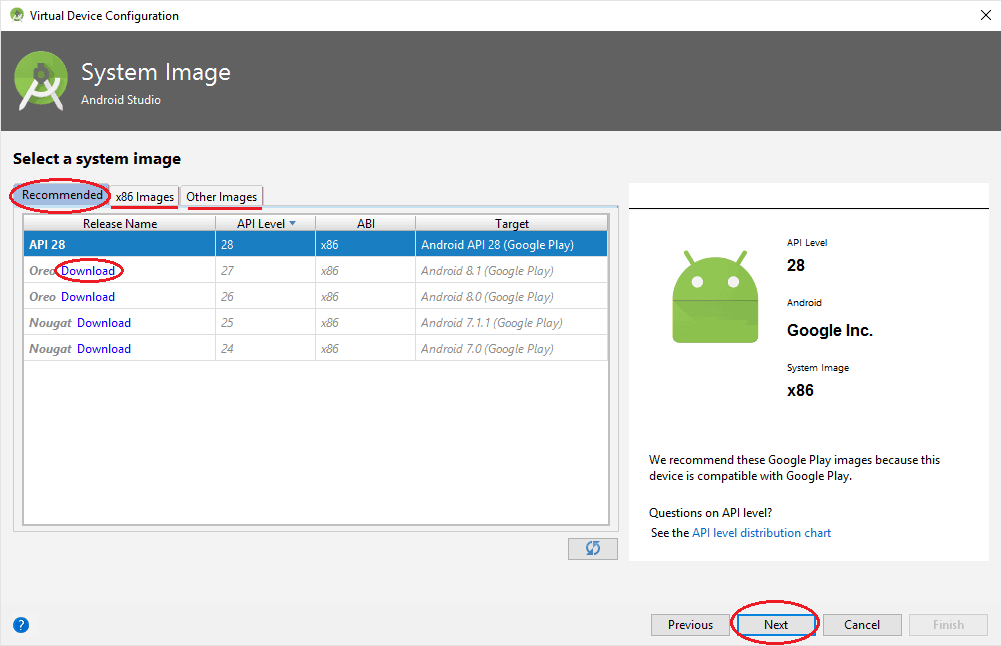Open help via the question mark icon
Image resolution: width=1001 pixels, height=646 pixels.
coord(21,625)
